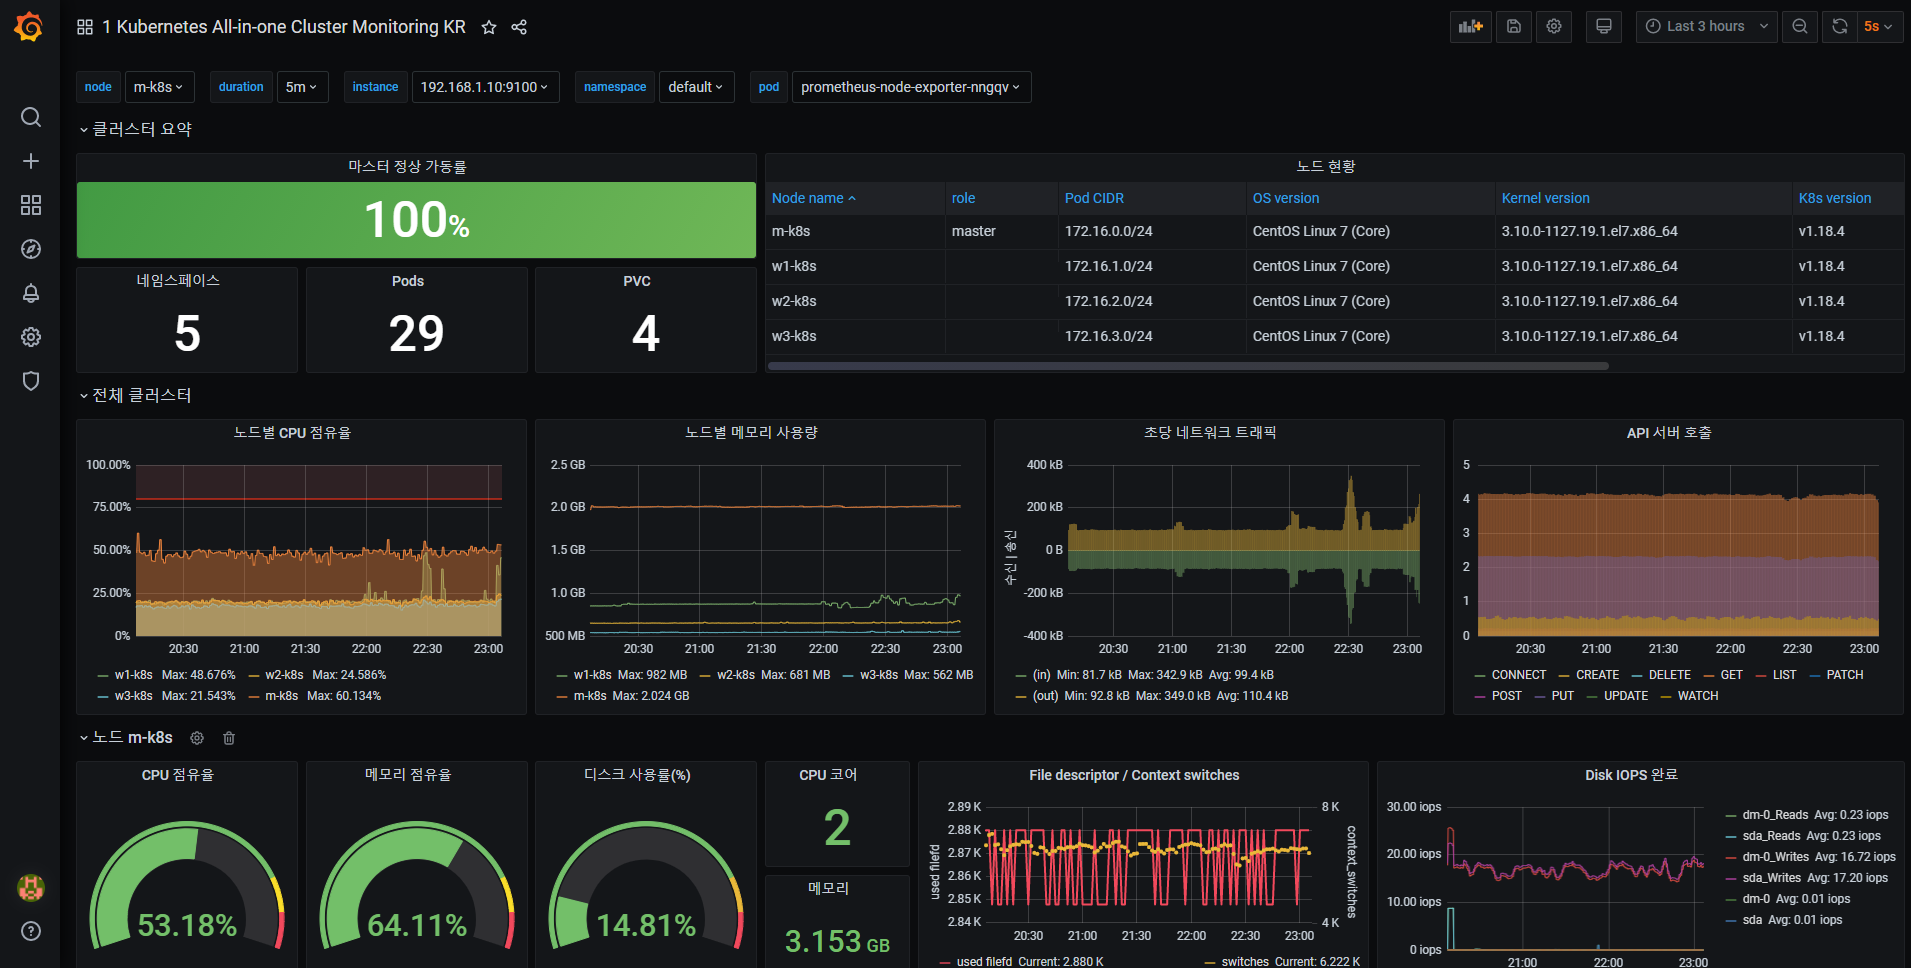Screen dimensions: 1911x968
Task: Open the Explore compass icon
Action: click(31, 249)
